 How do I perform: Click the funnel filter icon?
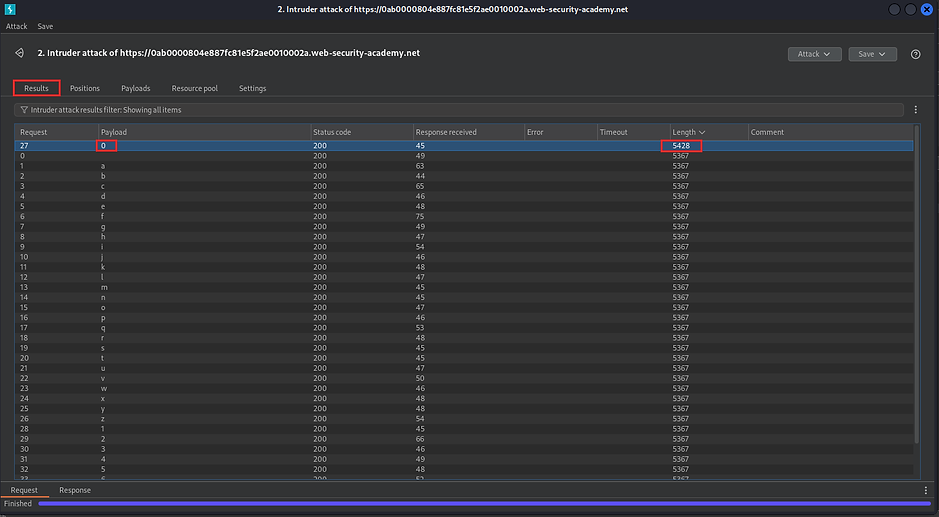click(24, 110)
